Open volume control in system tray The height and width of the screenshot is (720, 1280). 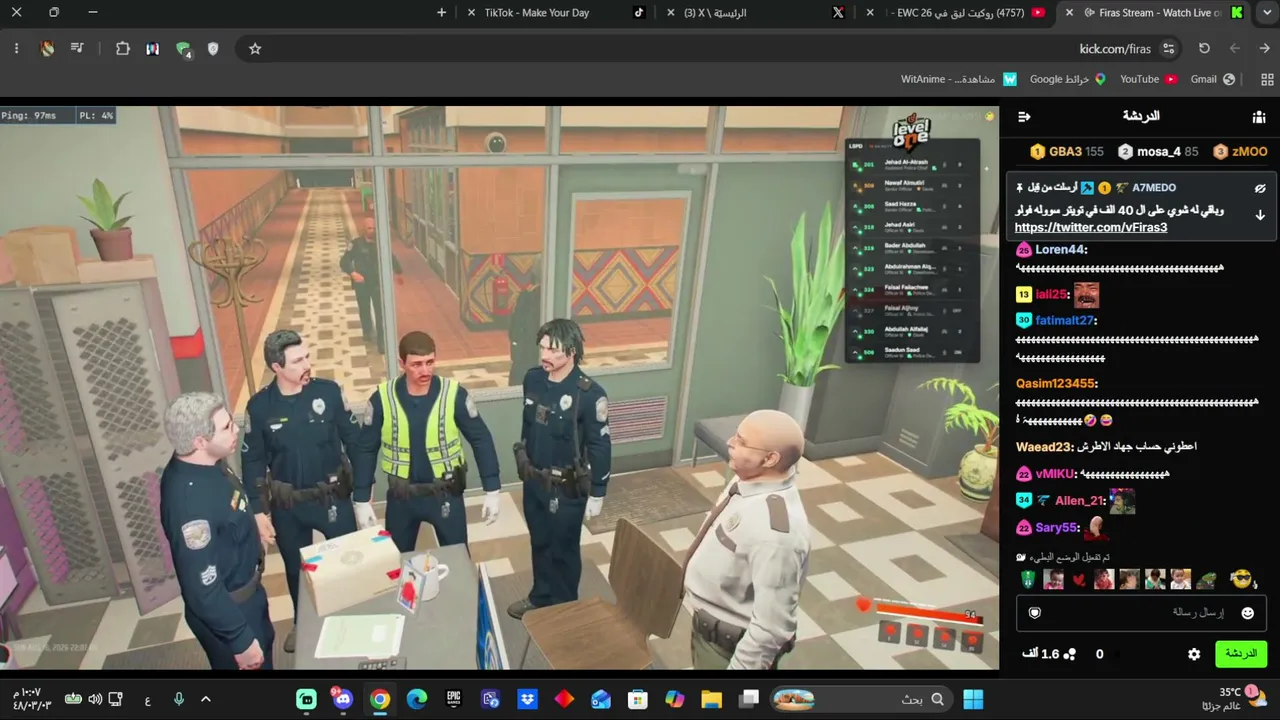[x=95, y=699]
